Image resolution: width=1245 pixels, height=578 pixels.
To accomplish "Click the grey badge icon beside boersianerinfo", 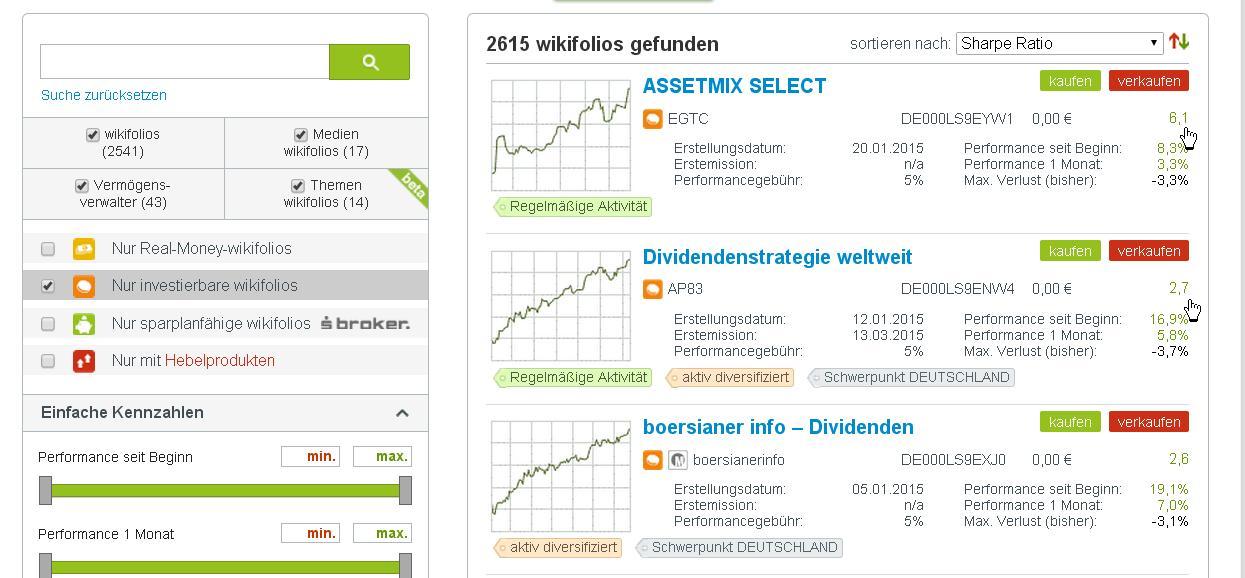I will 677,460.
